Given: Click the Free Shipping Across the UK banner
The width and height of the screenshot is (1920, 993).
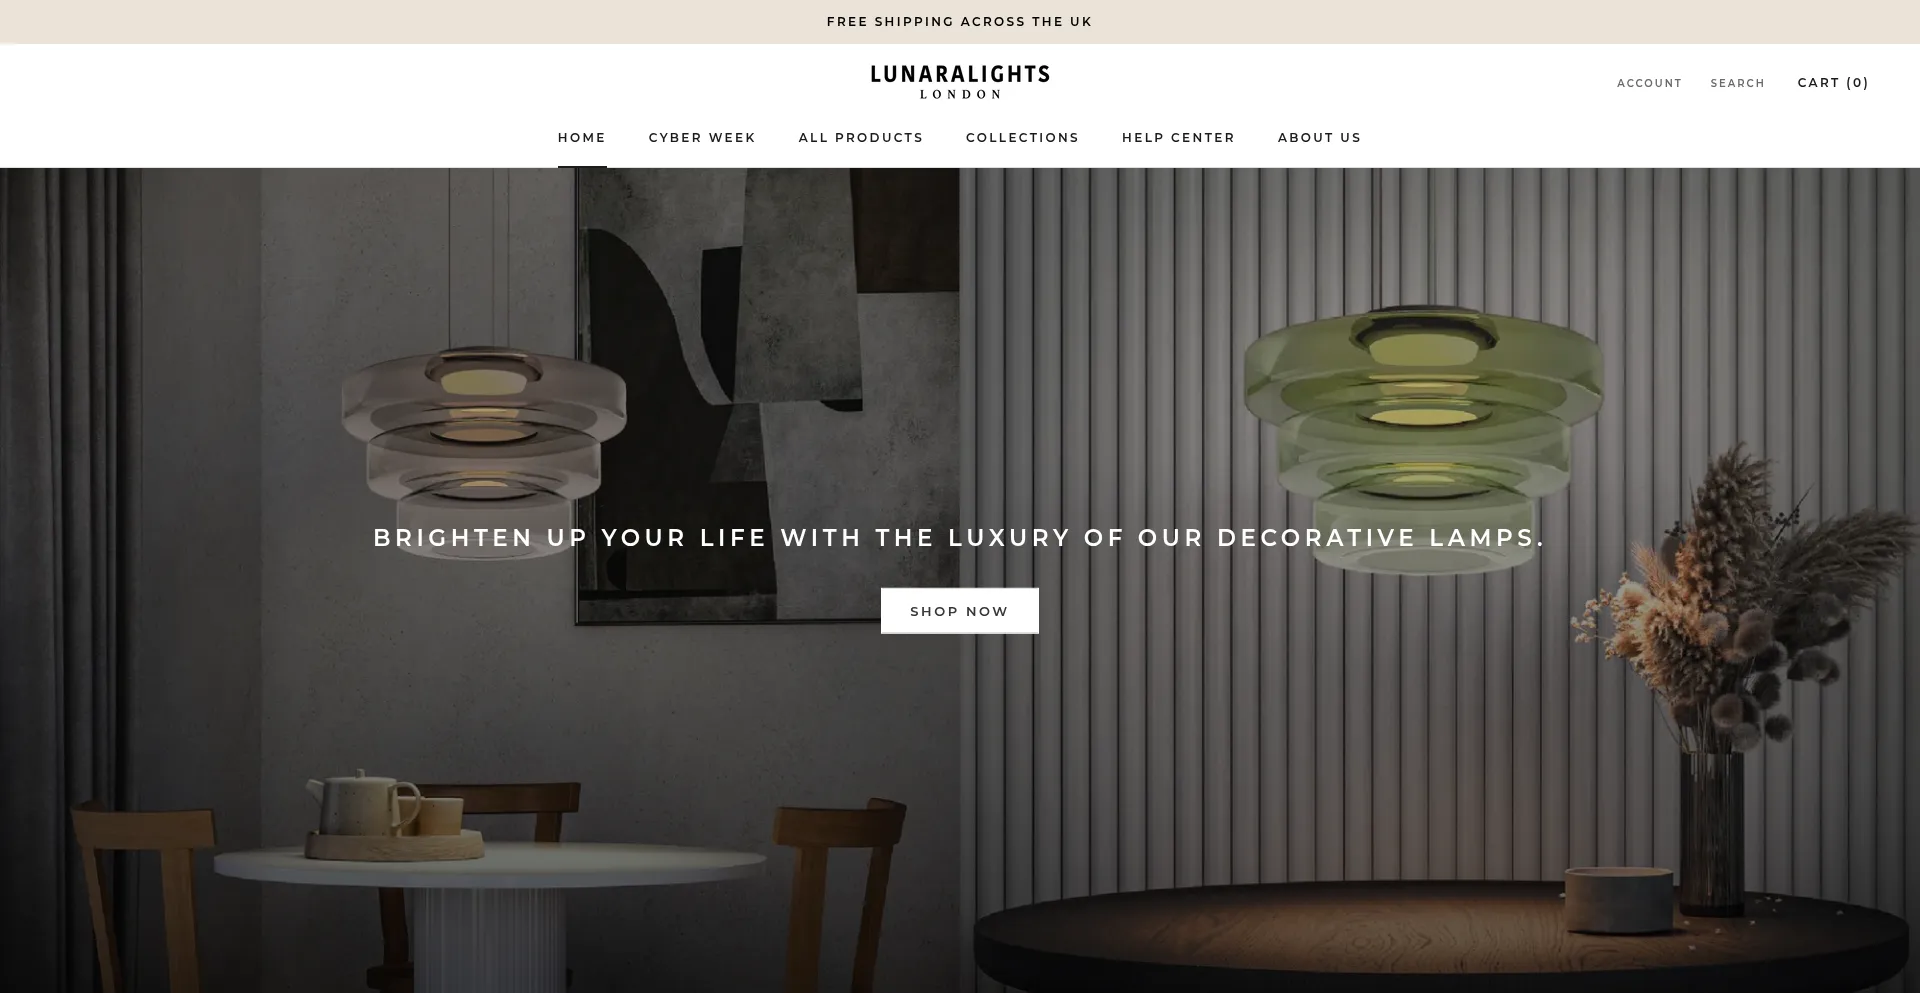Looking at the screenshot, I should point(960,22).
